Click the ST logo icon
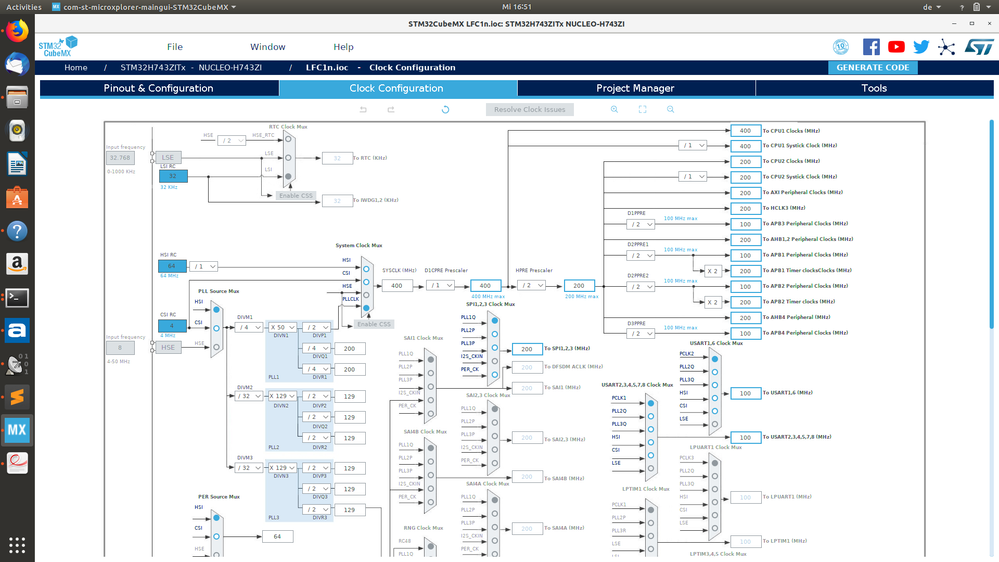 pyautogui.click(x=979, y=47)
